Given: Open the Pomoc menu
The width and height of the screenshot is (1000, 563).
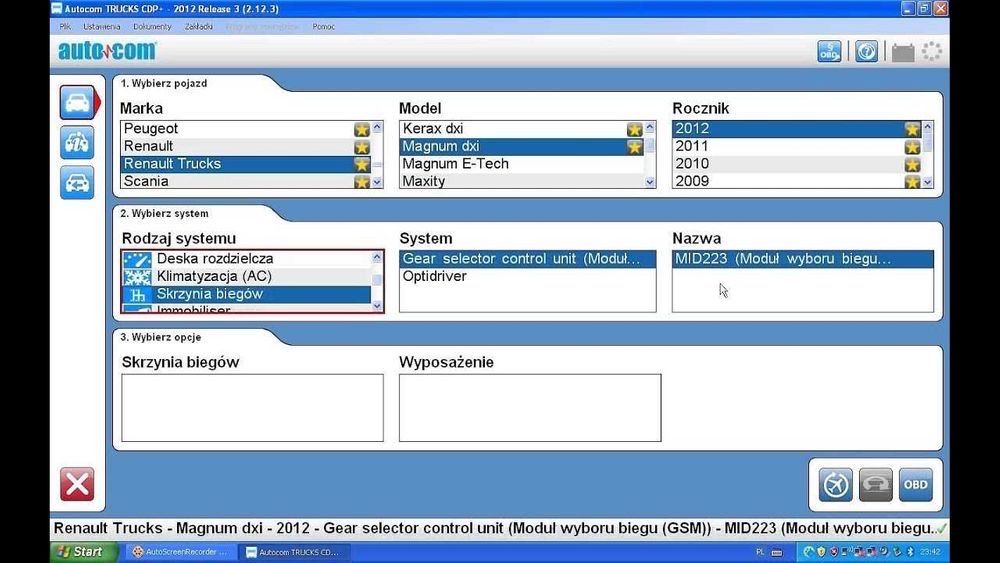Looking at the screenshot, I should 323,27.
